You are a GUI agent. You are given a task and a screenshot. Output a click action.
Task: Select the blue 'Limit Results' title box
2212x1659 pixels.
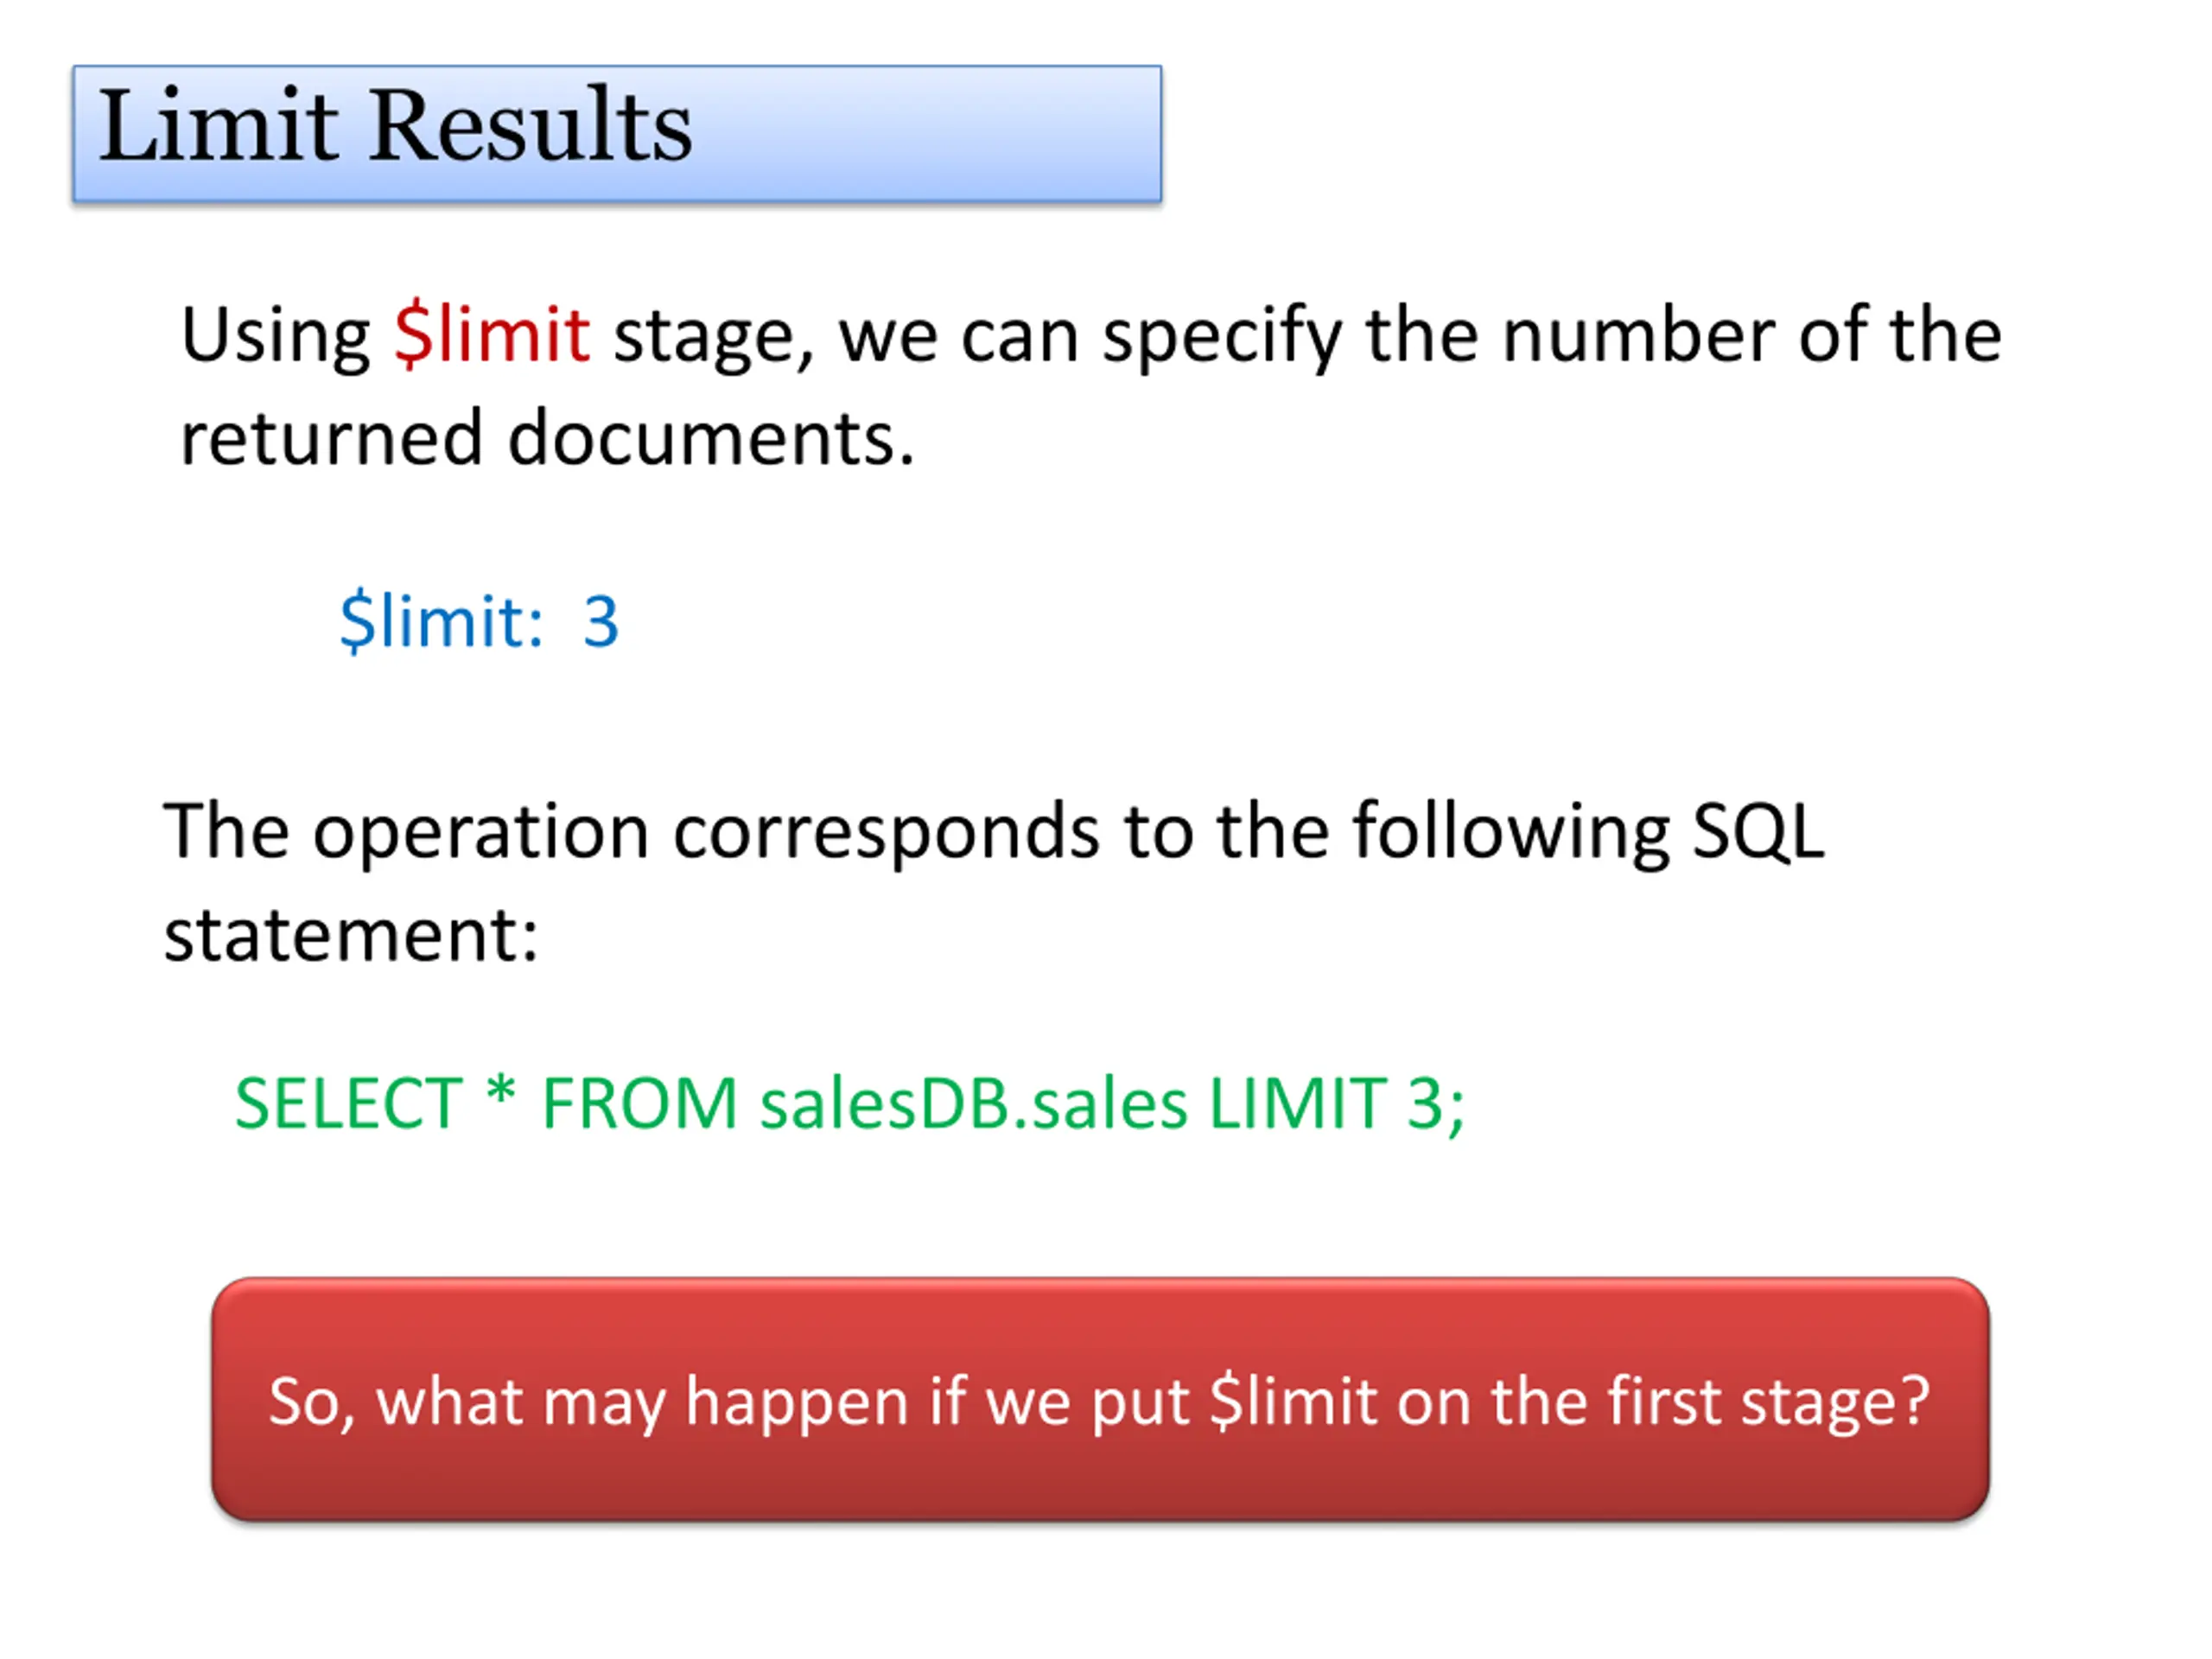click(617, 134)
